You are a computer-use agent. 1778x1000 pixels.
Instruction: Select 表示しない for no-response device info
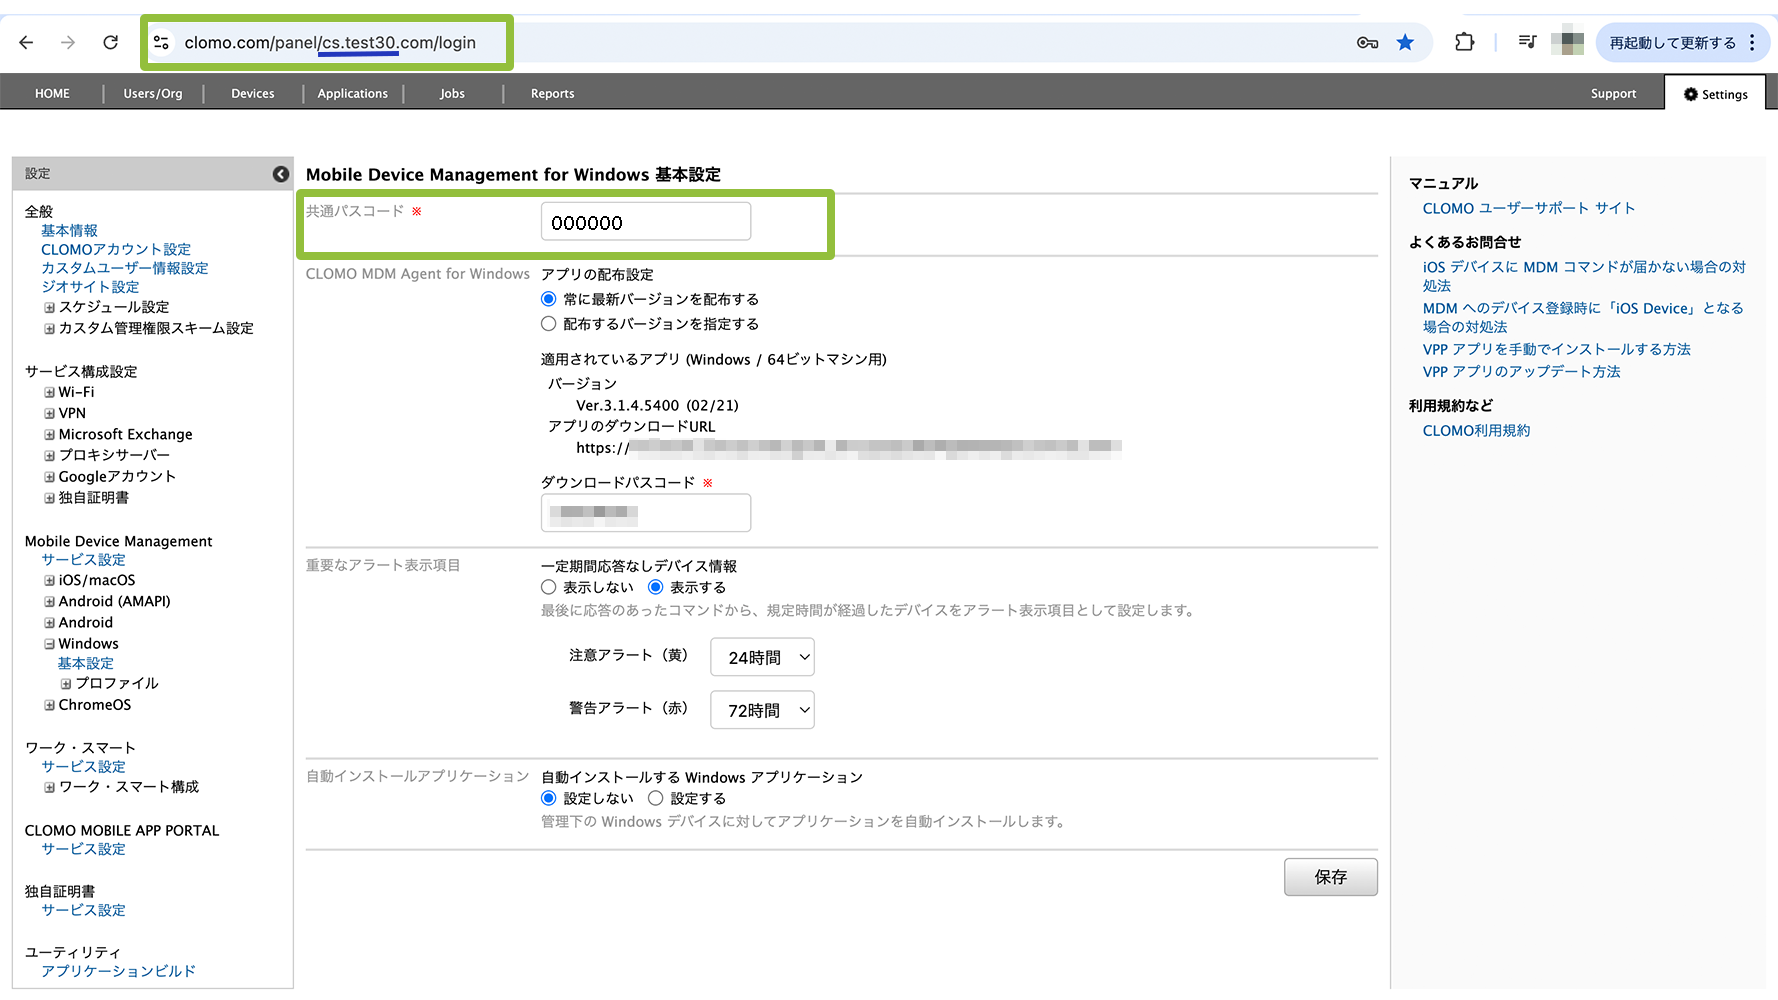548,587
